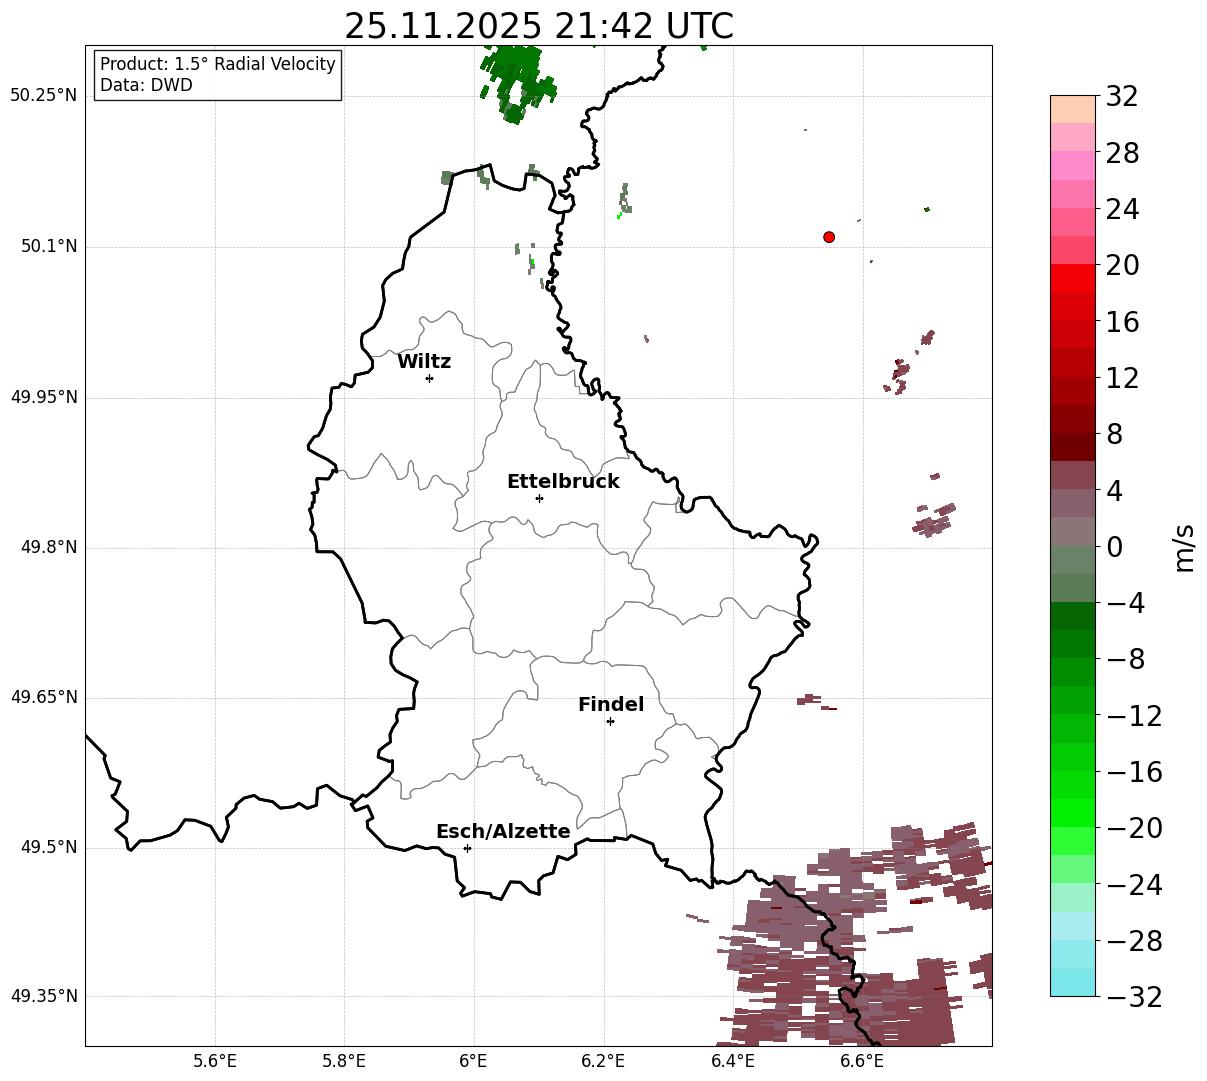1207x1081 pixels.
Task: Click the Wiltz city label
Action: pyautogui.click(x=424, y=362)
